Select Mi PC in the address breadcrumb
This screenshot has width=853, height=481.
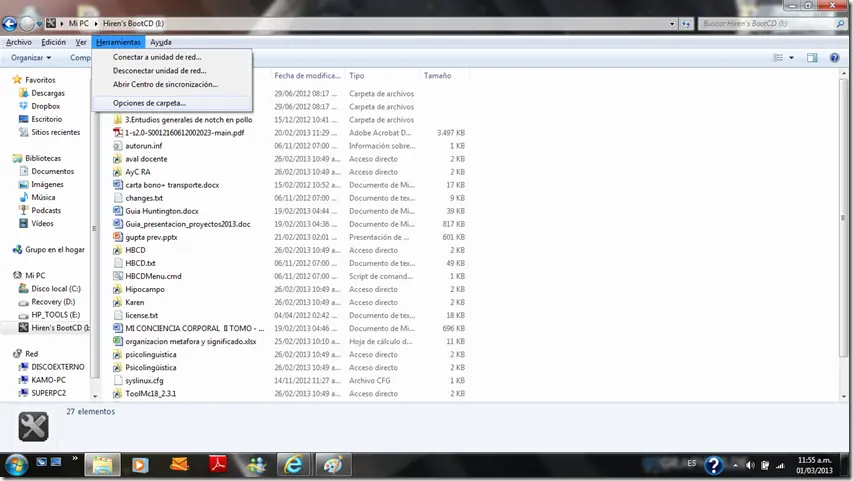click(x=78, y=23)
